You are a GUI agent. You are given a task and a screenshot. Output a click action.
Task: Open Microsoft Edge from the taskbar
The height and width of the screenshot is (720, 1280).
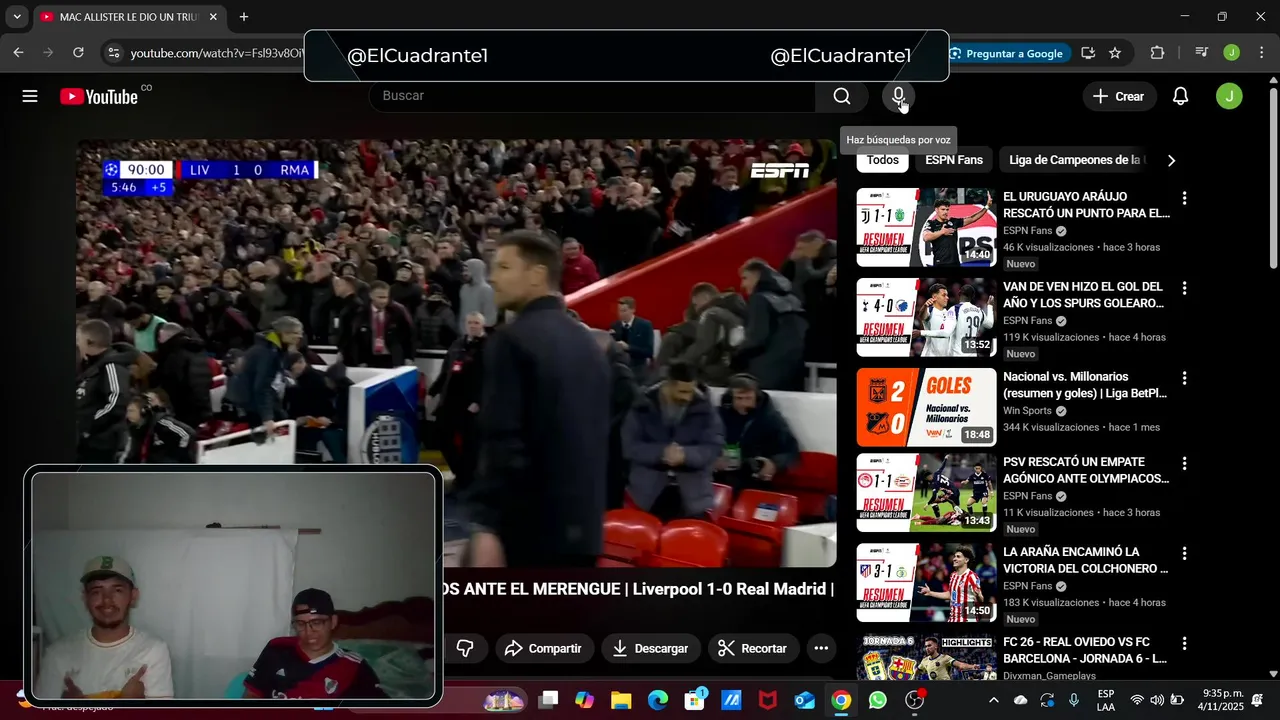(657, 700)
